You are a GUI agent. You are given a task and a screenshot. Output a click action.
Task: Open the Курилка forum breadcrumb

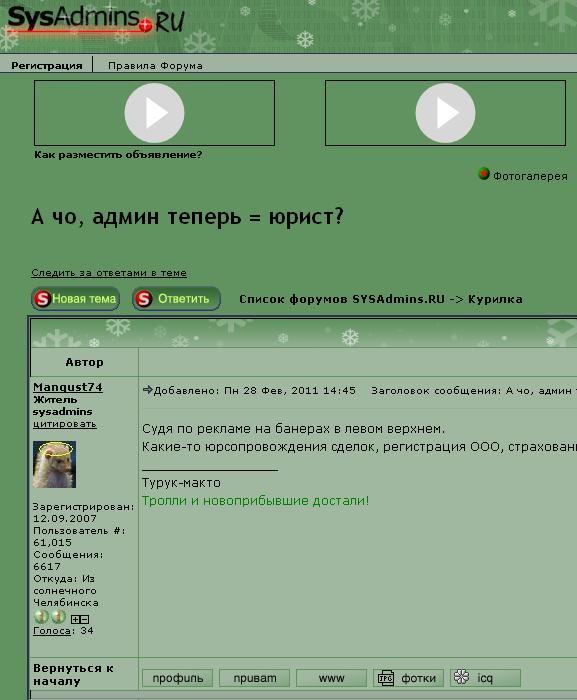[495, 299]
